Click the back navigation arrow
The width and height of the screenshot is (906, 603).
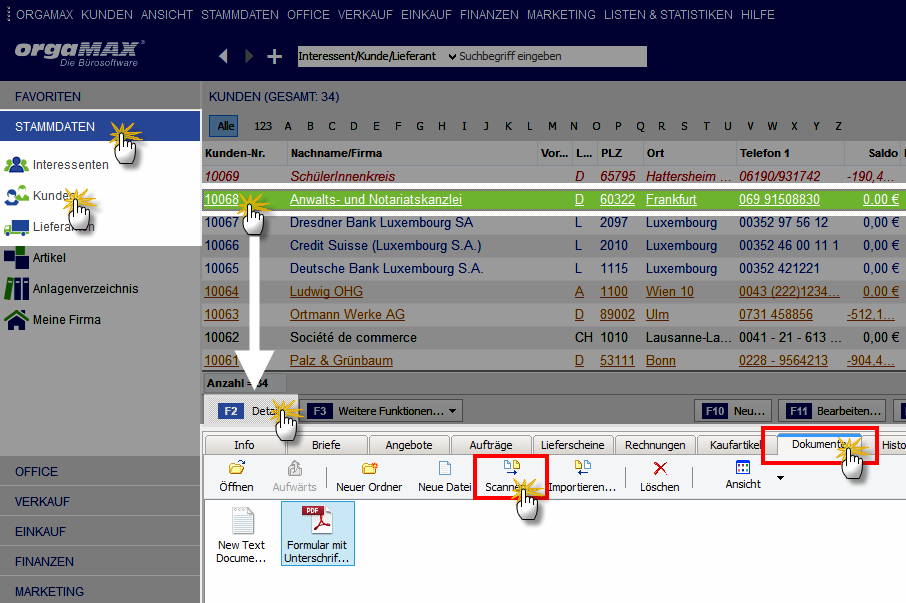click(x=224, y=56)
